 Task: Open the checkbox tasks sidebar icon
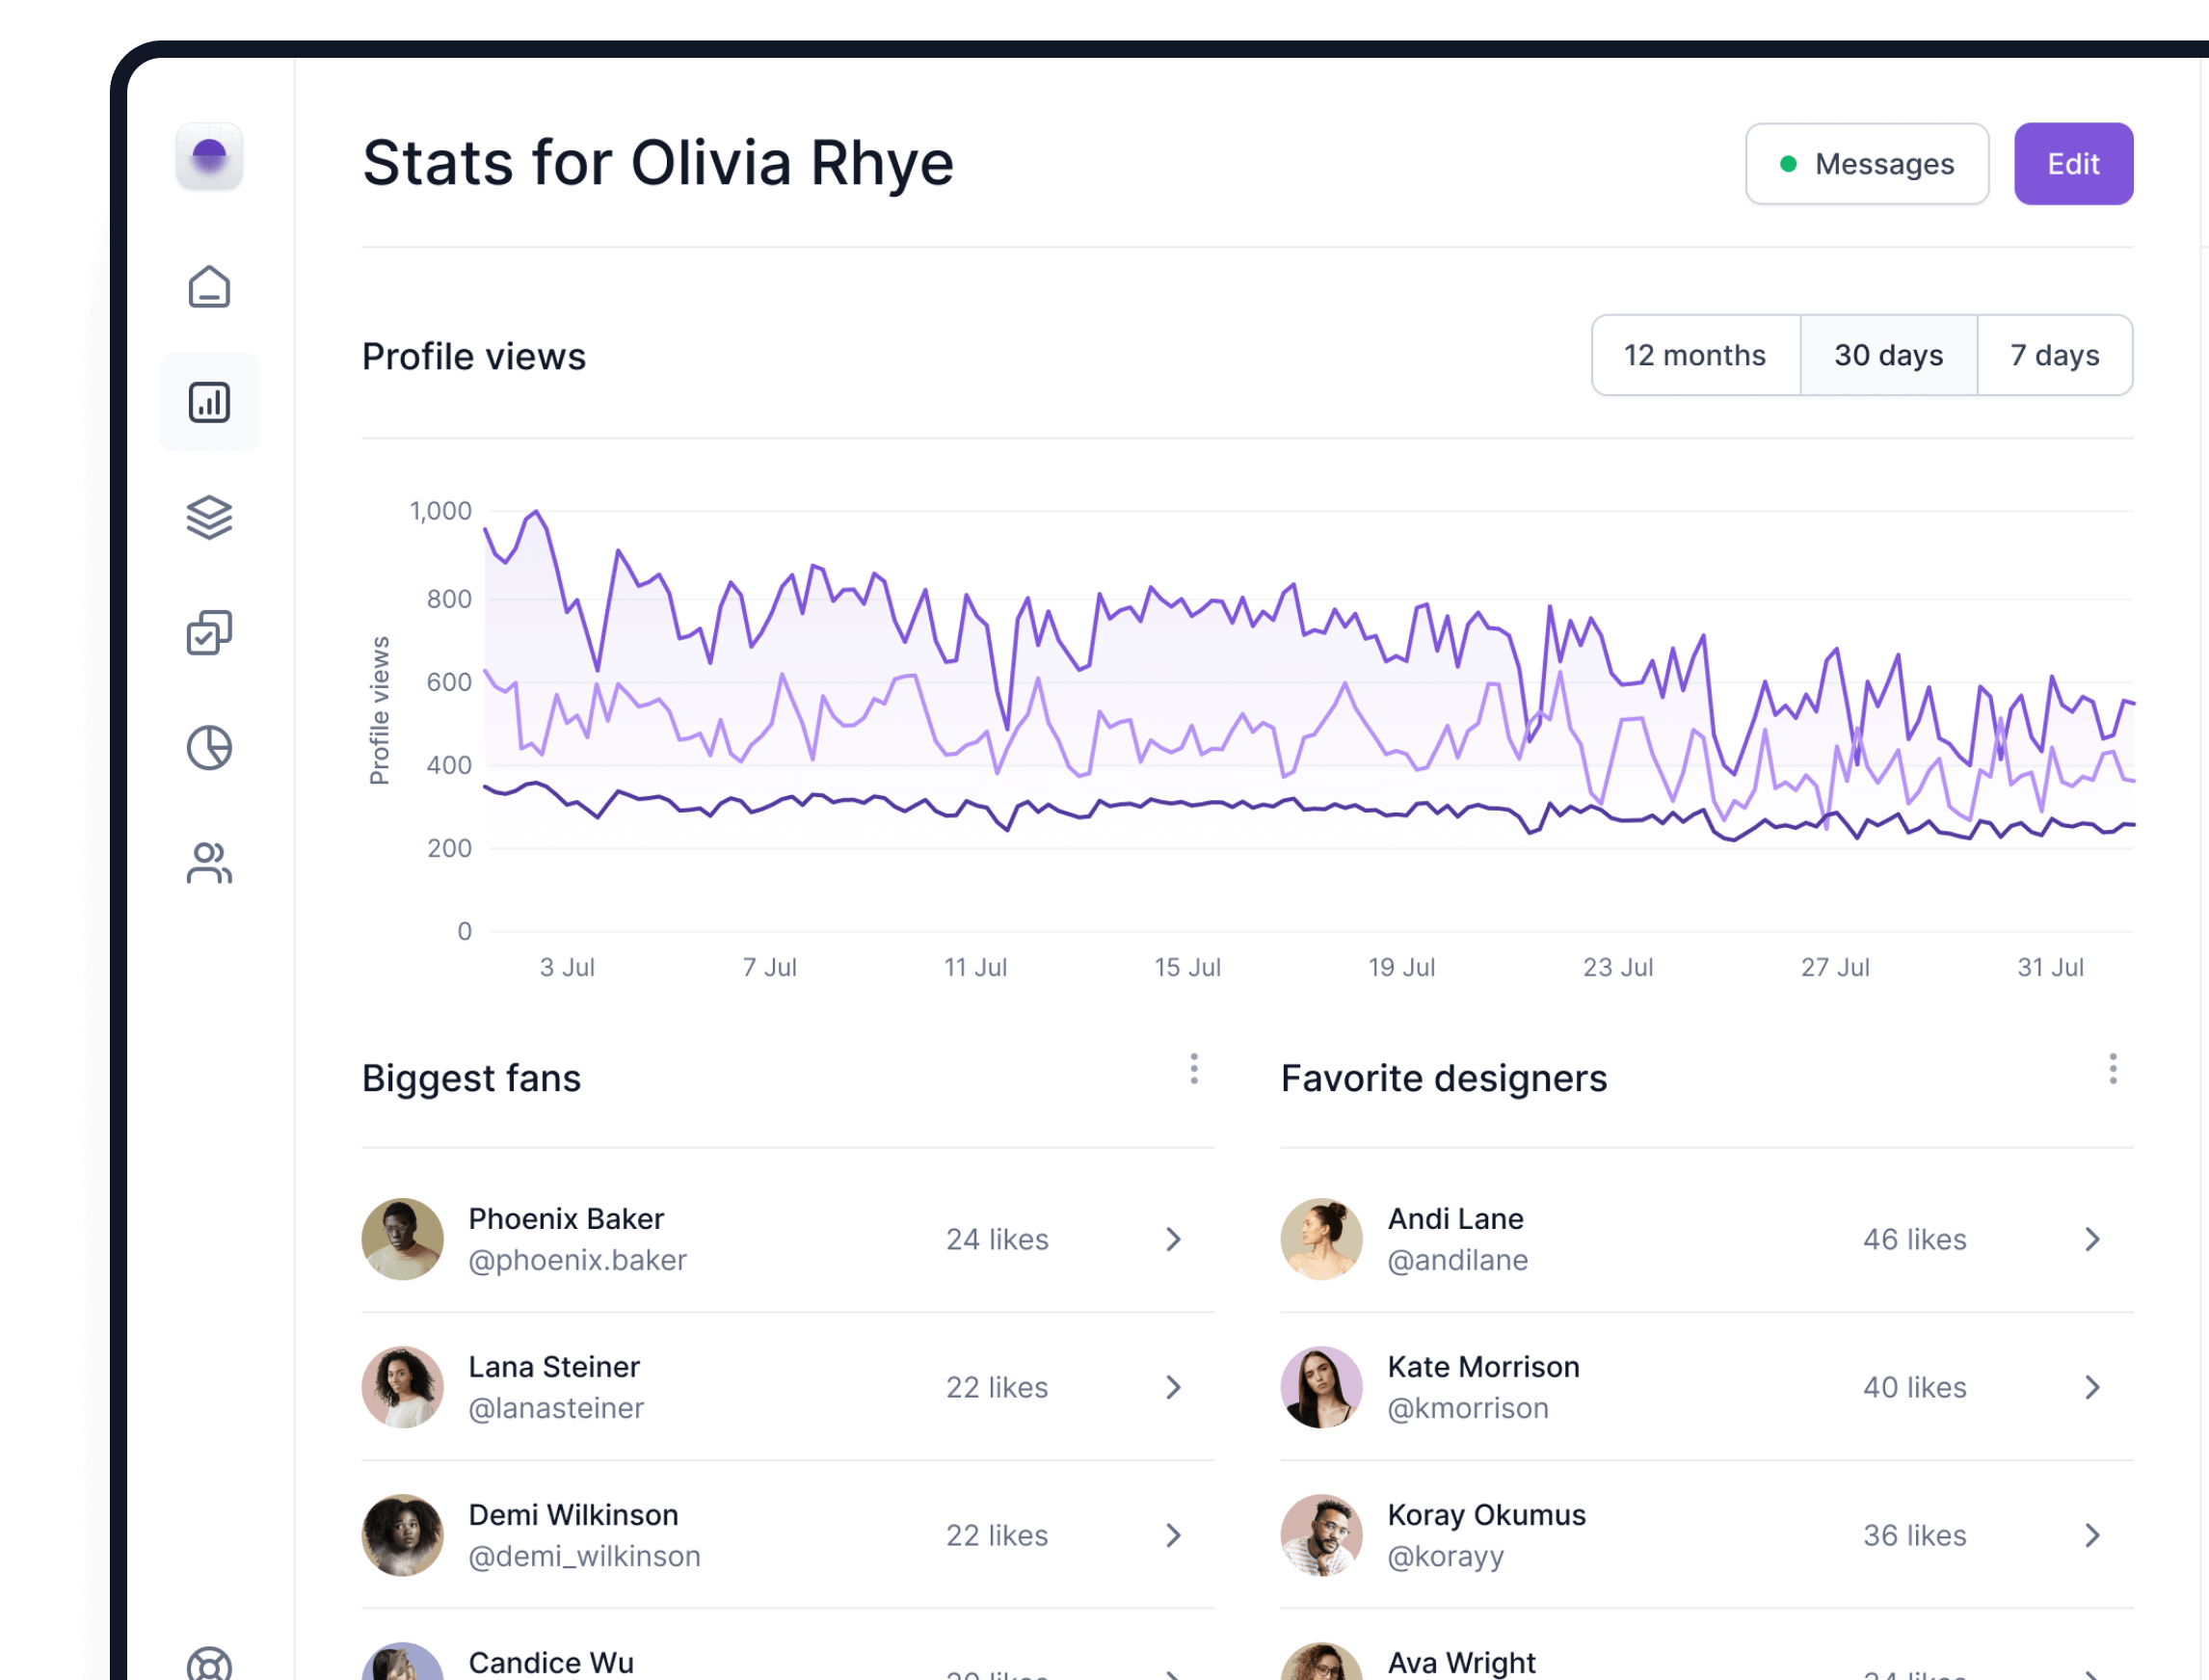[x=209, y=633]
